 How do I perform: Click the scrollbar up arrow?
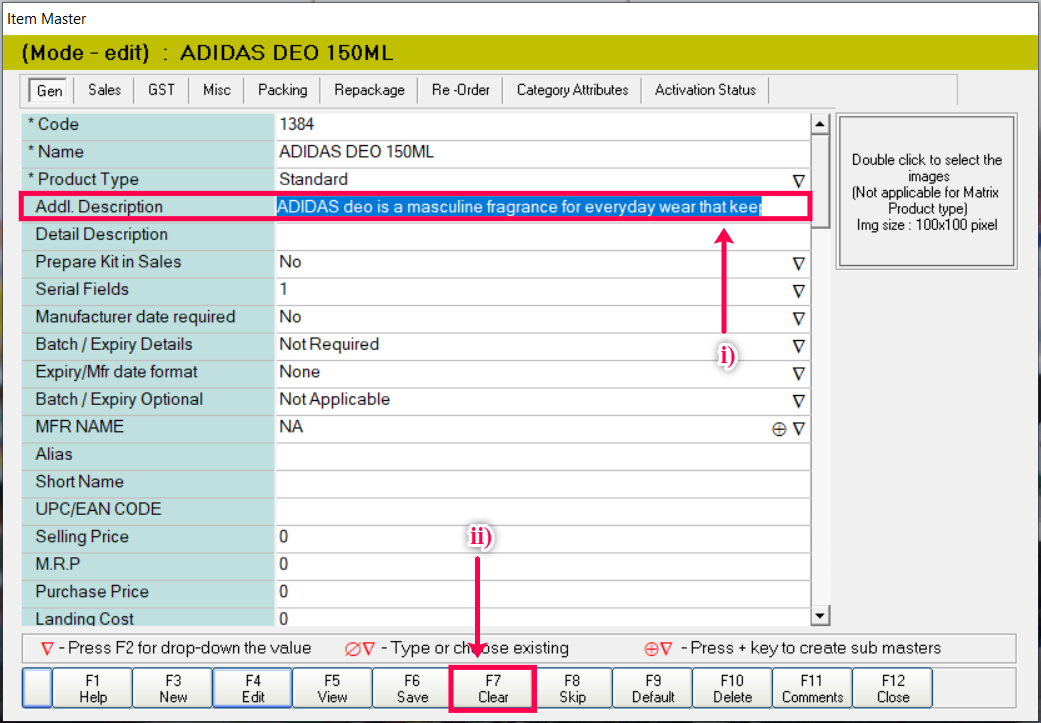pos(820,124)
